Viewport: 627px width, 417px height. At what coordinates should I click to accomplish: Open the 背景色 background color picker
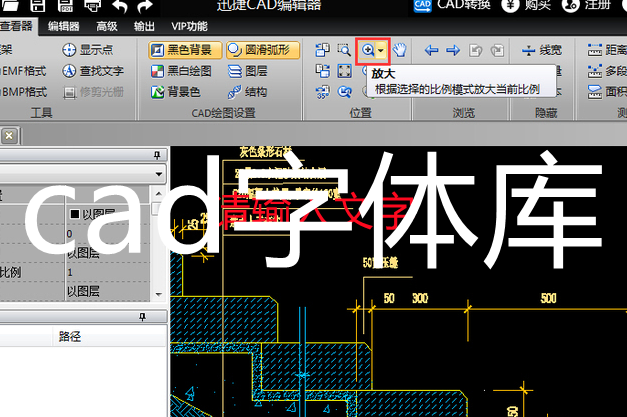tap(176, 92)
